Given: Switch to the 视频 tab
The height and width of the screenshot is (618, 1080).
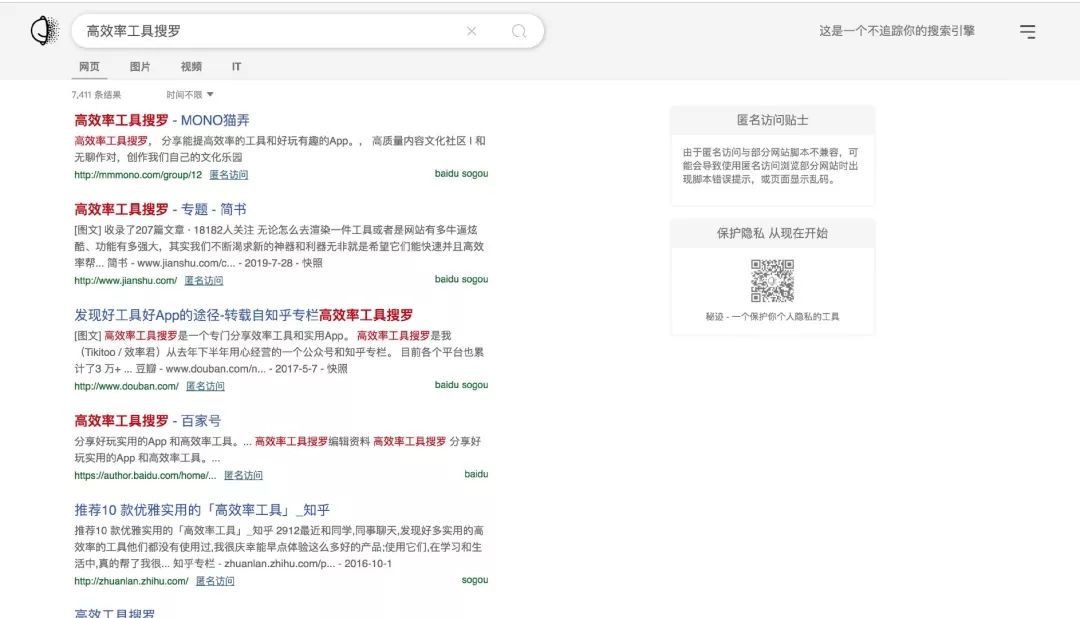Looking at the screenshot, I should tap(191, 67).
